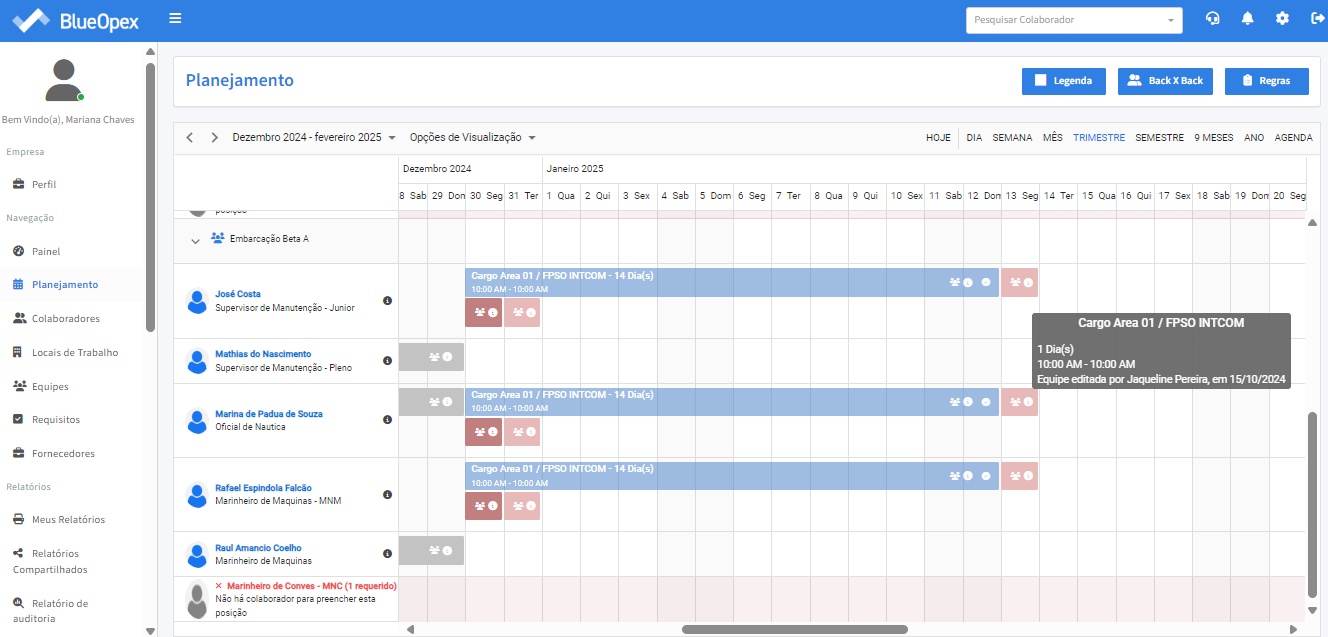
Task: Open Painel in the sidebar
Action: [x=46, y=252]
